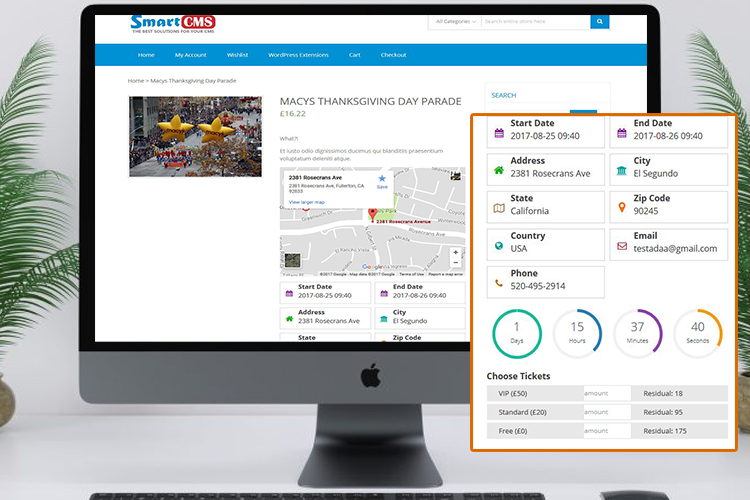Screen dimensions: 750x500
Task: Click the Save star on map
Action: pos(381,179)
